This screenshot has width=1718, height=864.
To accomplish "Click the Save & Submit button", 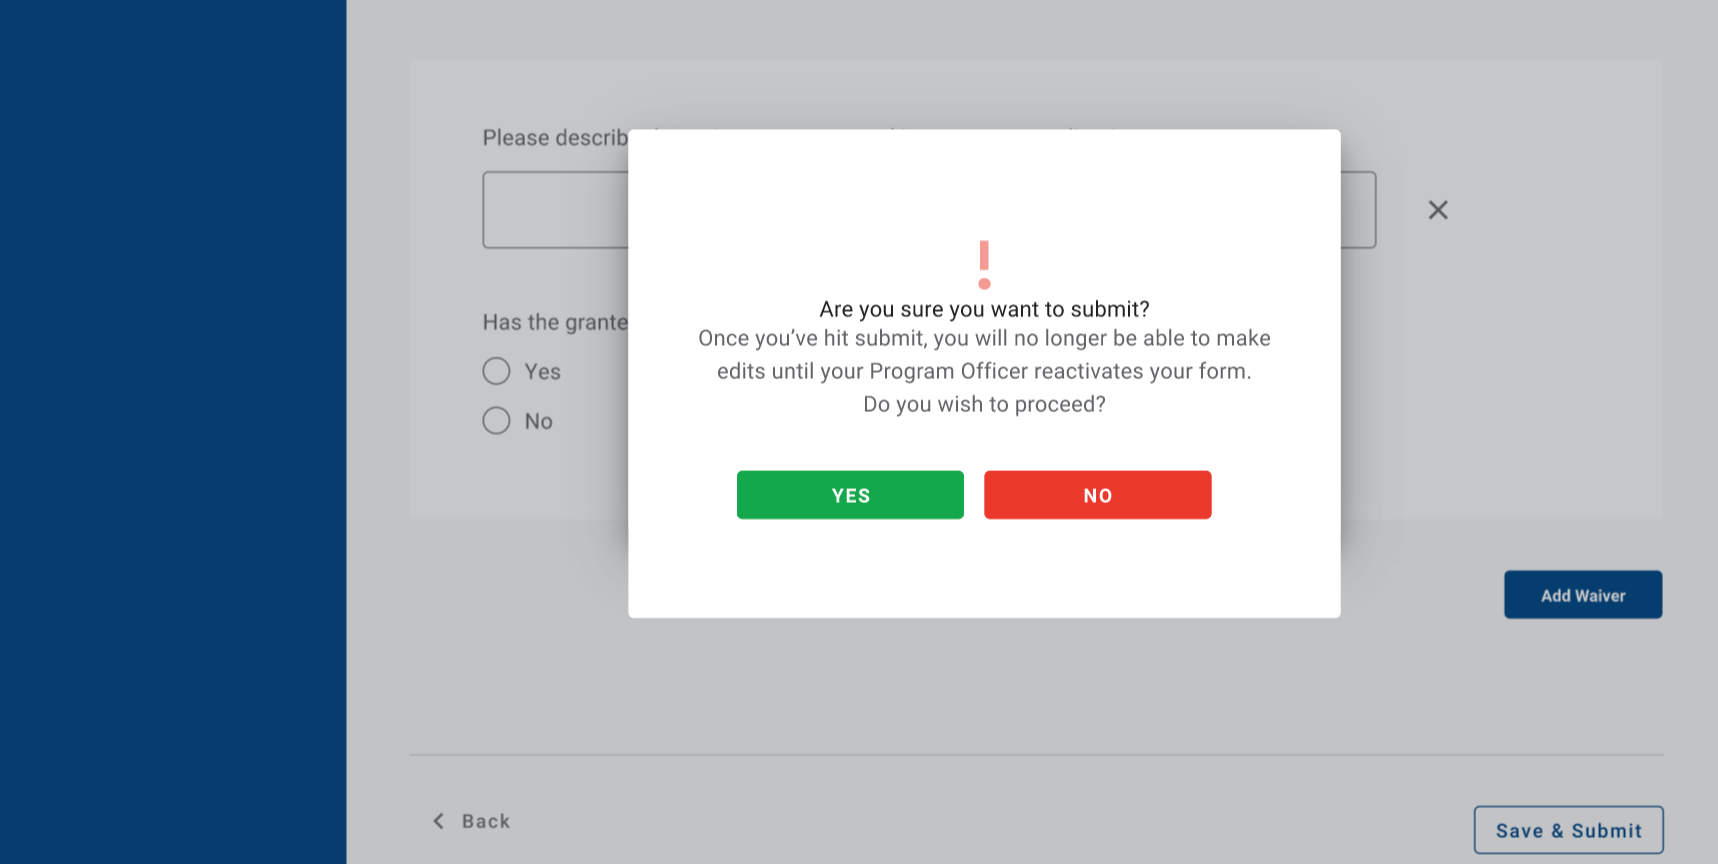I will pos(1568,830).
